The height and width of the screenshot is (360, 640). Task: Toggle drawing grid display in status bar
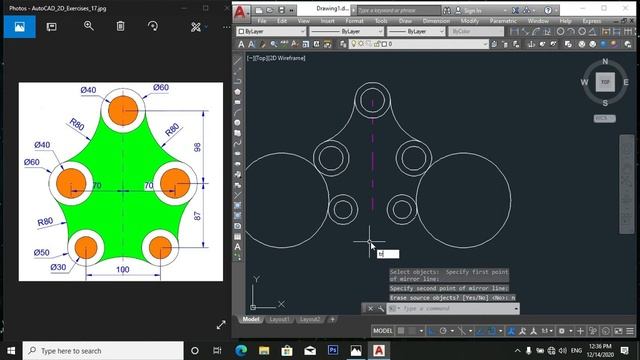coord(401,331)
